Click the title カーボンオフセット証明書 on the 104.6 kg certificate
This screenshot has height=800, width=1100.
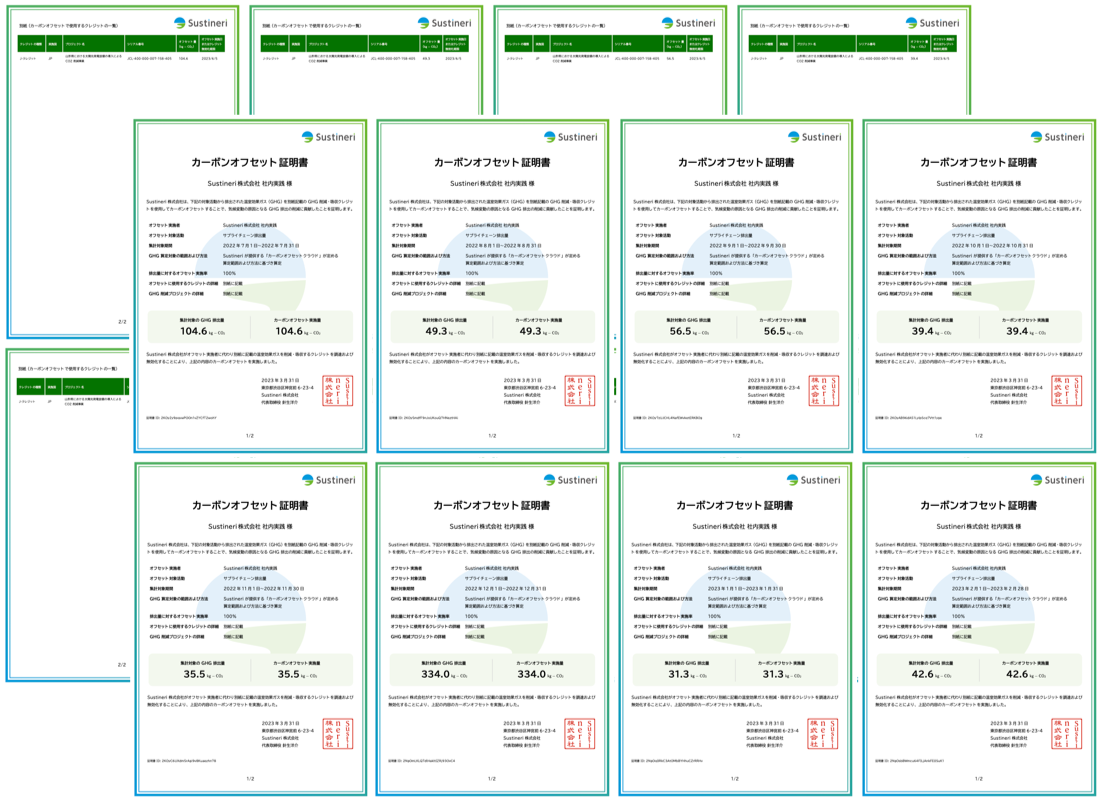tap(250, 162)
